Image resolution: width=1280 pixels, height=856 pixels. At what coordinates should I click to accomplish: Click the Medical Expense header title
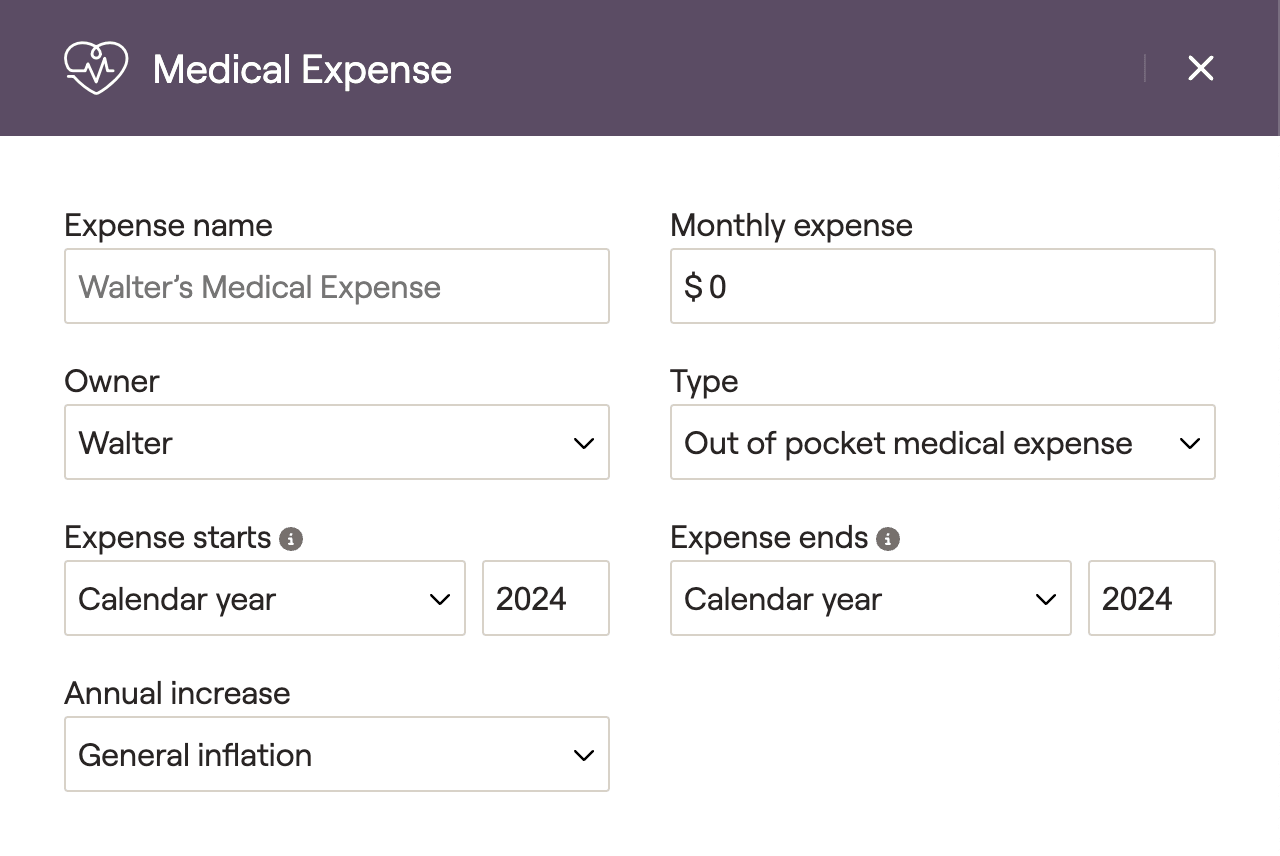pos(302,70)
